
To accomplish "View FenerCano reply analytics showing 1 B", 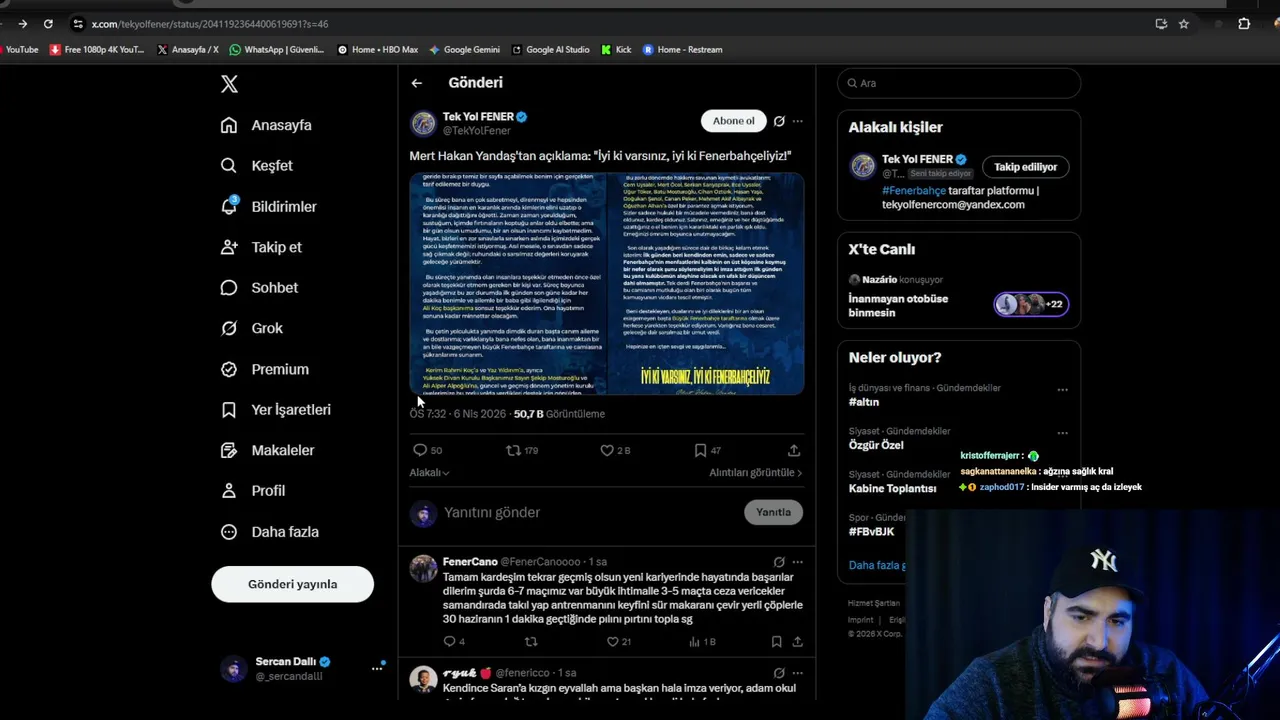I will (x=702, y=642).
